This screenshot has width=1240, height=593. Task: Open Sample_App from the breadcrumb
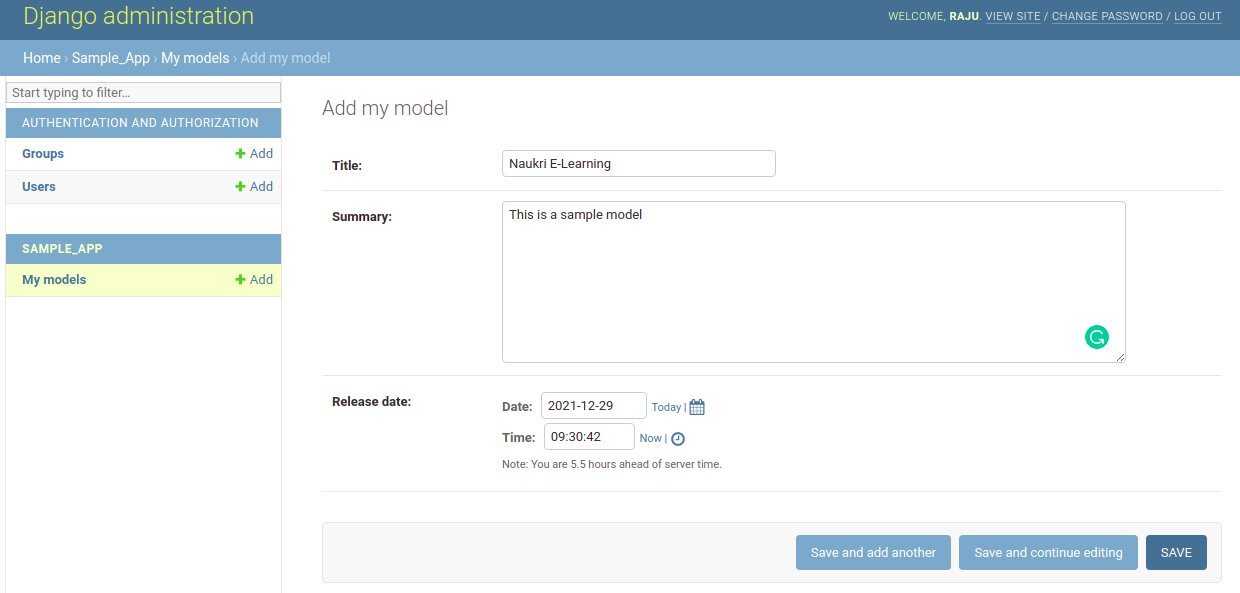[x=110, y=58]
